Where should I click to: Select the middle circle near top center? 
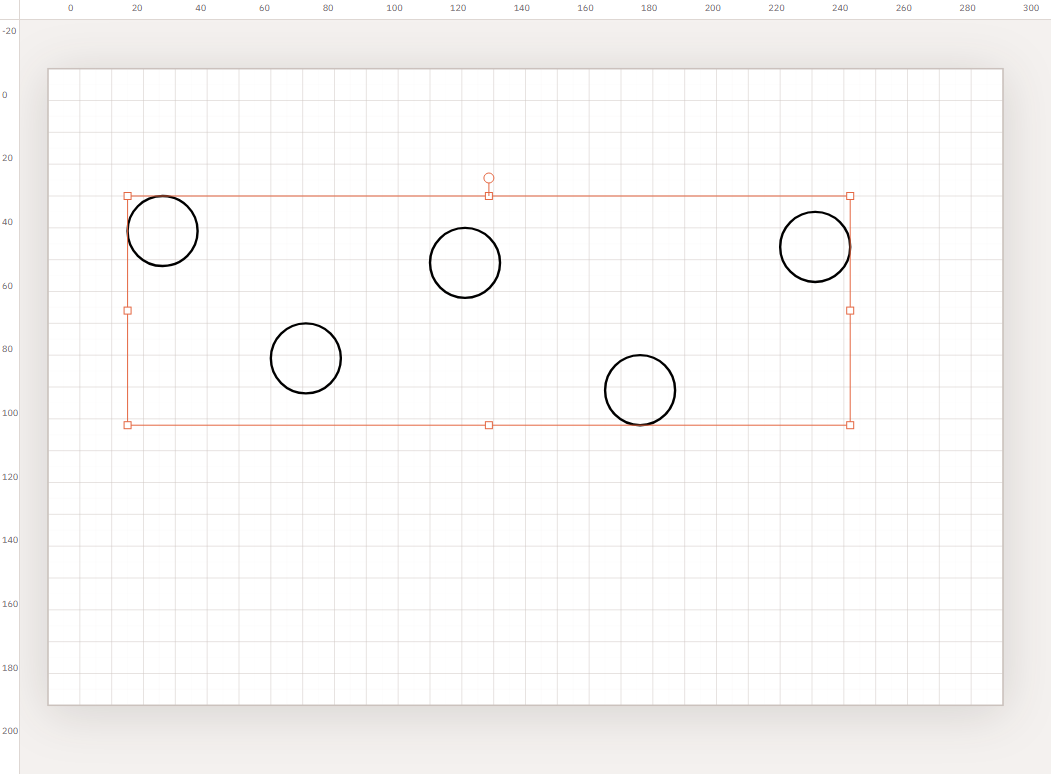click(x=465, y=263)
